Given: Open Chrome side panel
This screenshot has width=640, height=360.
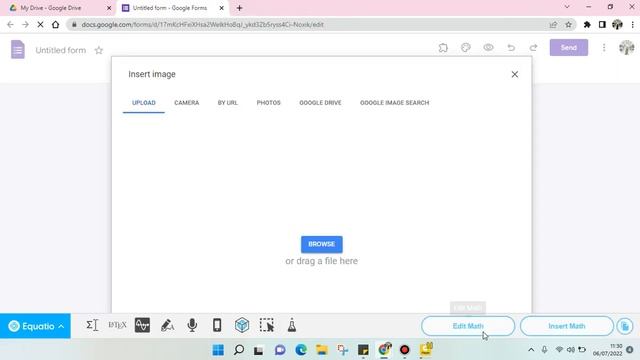Looking at the screenshot, I should pos(602,24).
